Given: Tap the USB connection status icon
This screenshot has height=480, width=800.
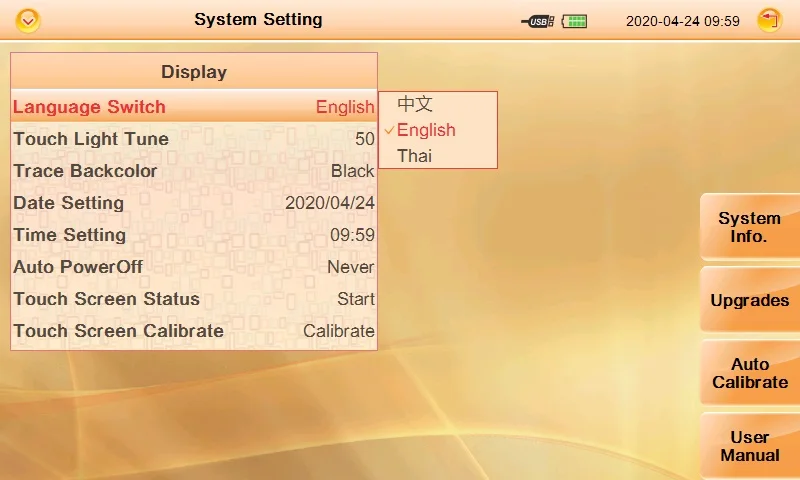Looking at the screenshot, I should (x=538, y=21).
